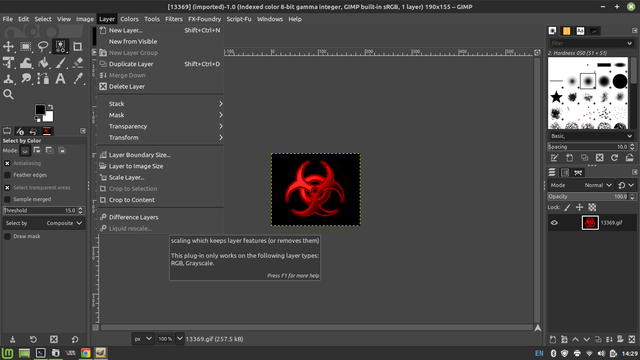Open the Filters menu

pyautogui.click(x=174, y=19)
